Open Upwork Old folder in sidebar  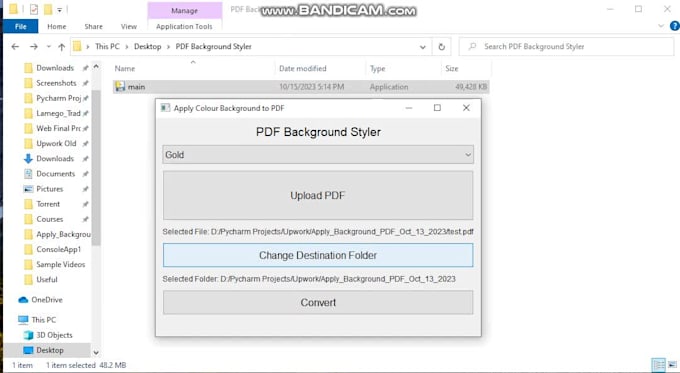pyautogui.click(x=56, y=144)
